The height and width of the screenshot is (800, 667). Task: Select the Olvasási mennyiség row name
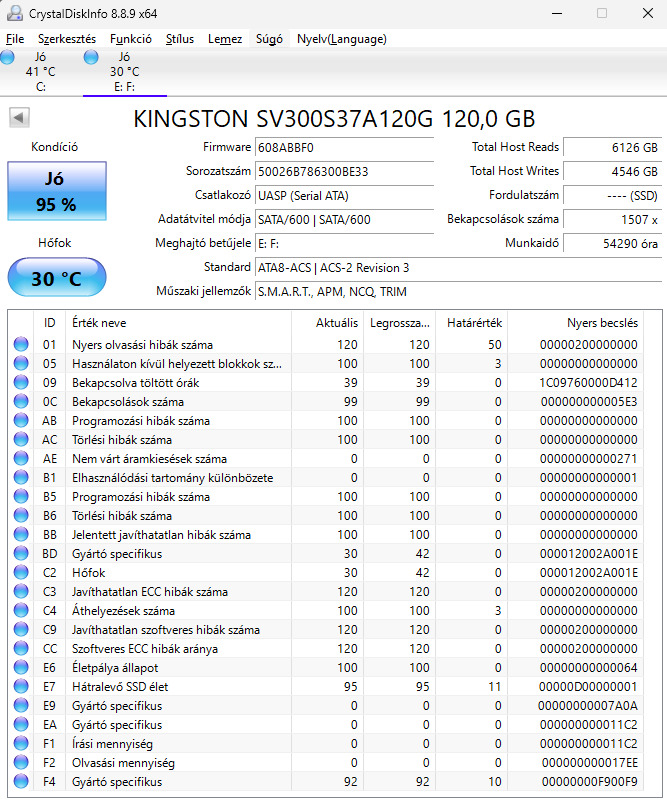click(123, 763)
